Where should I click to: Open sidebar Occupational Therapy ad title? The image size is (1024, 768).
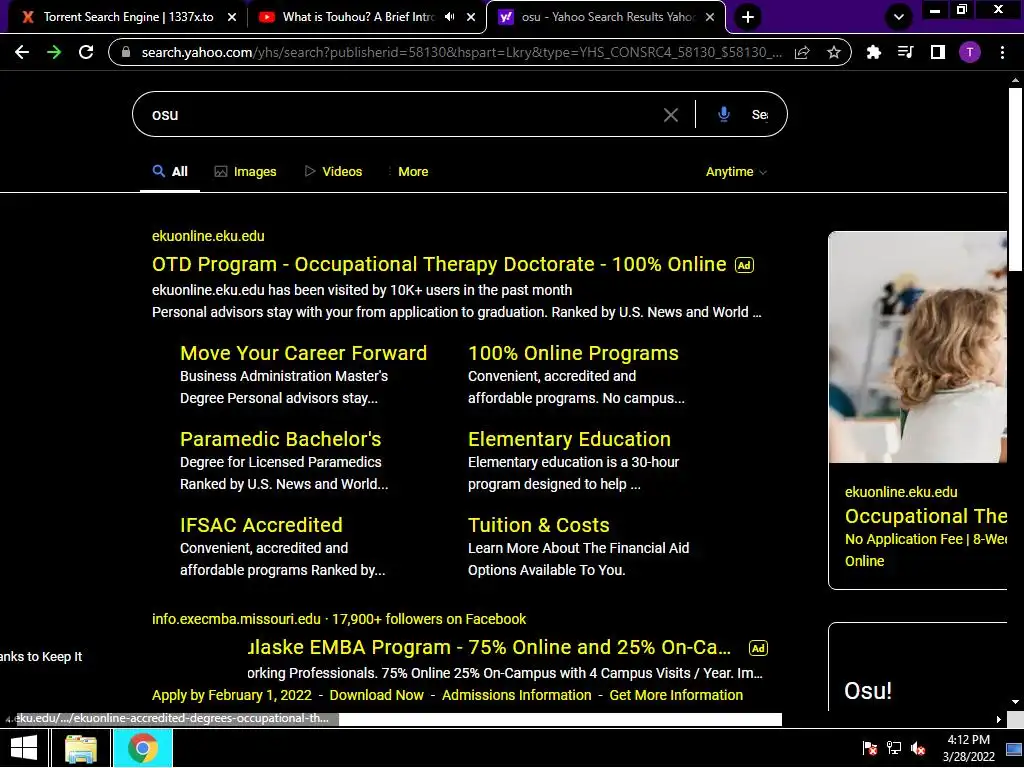coord(926,516)
